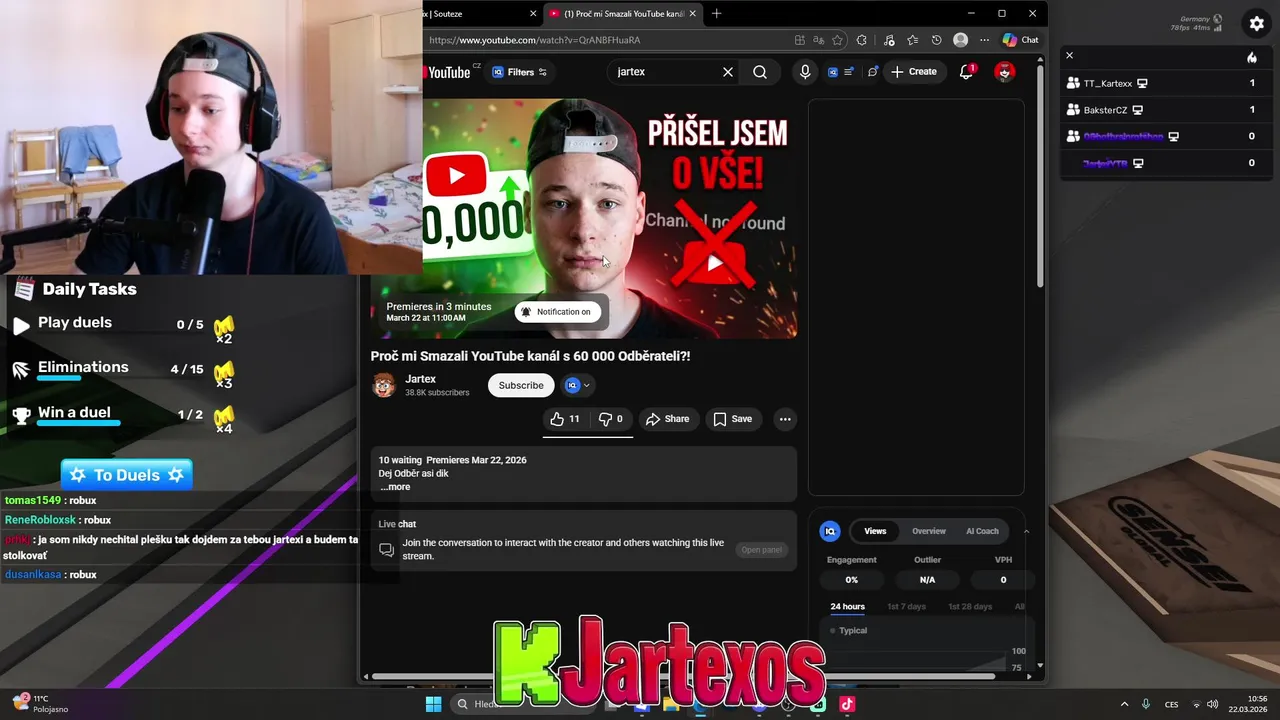Viewport: 1280px width, 720px height.
Task: Like the video with thumbs up
Action: point(565,419)
